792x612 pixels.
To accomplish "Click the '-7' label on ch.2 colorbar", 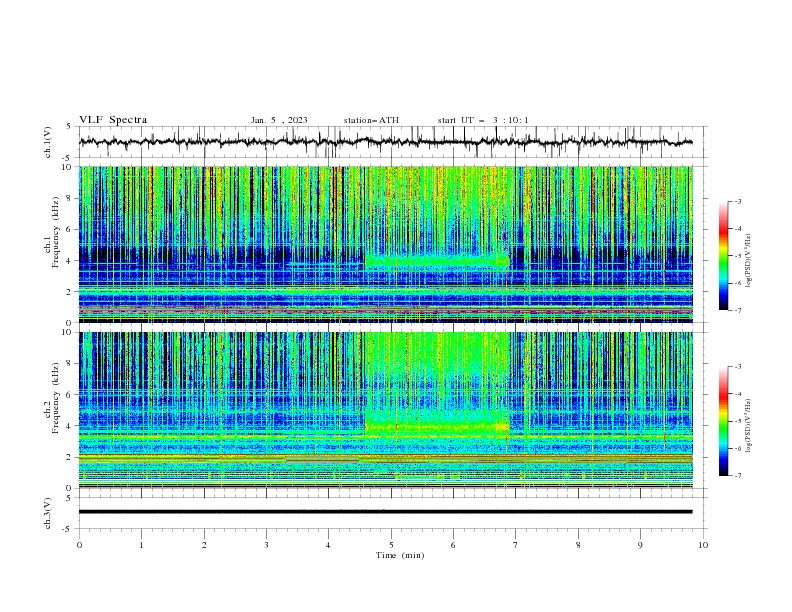I will (x=737, y=475).
